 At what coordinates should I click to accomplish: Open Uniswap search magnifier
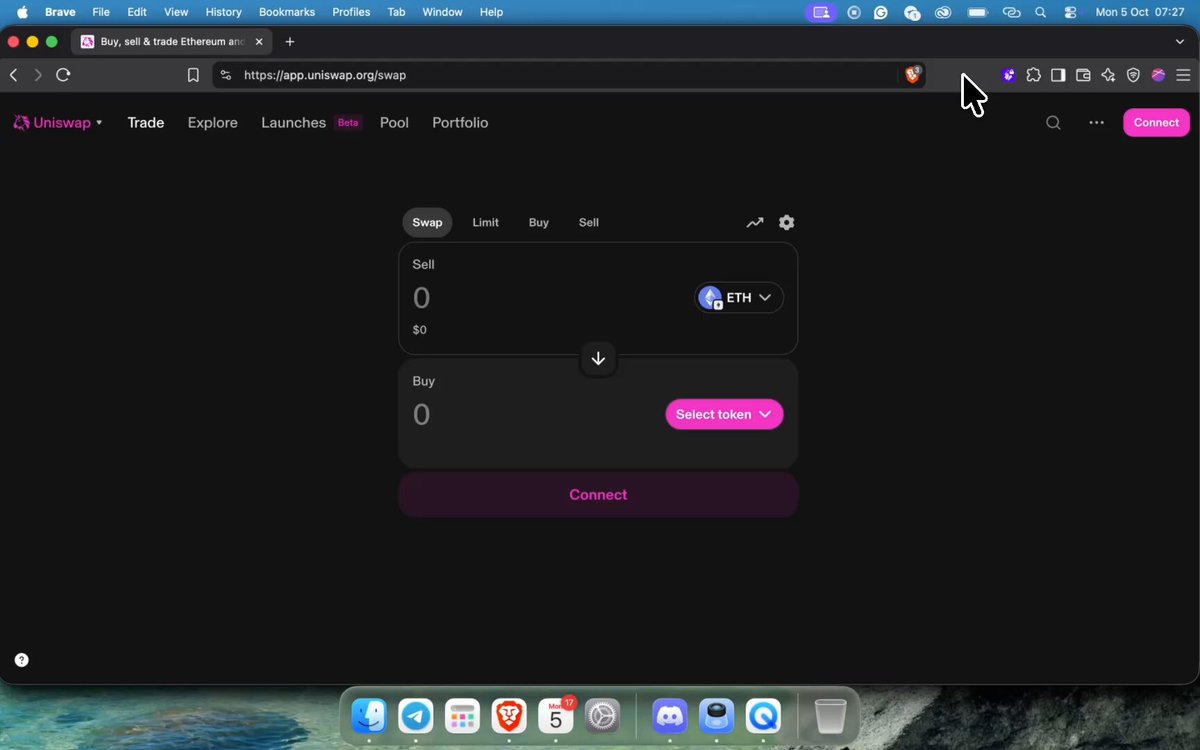tap(1053, 123)
